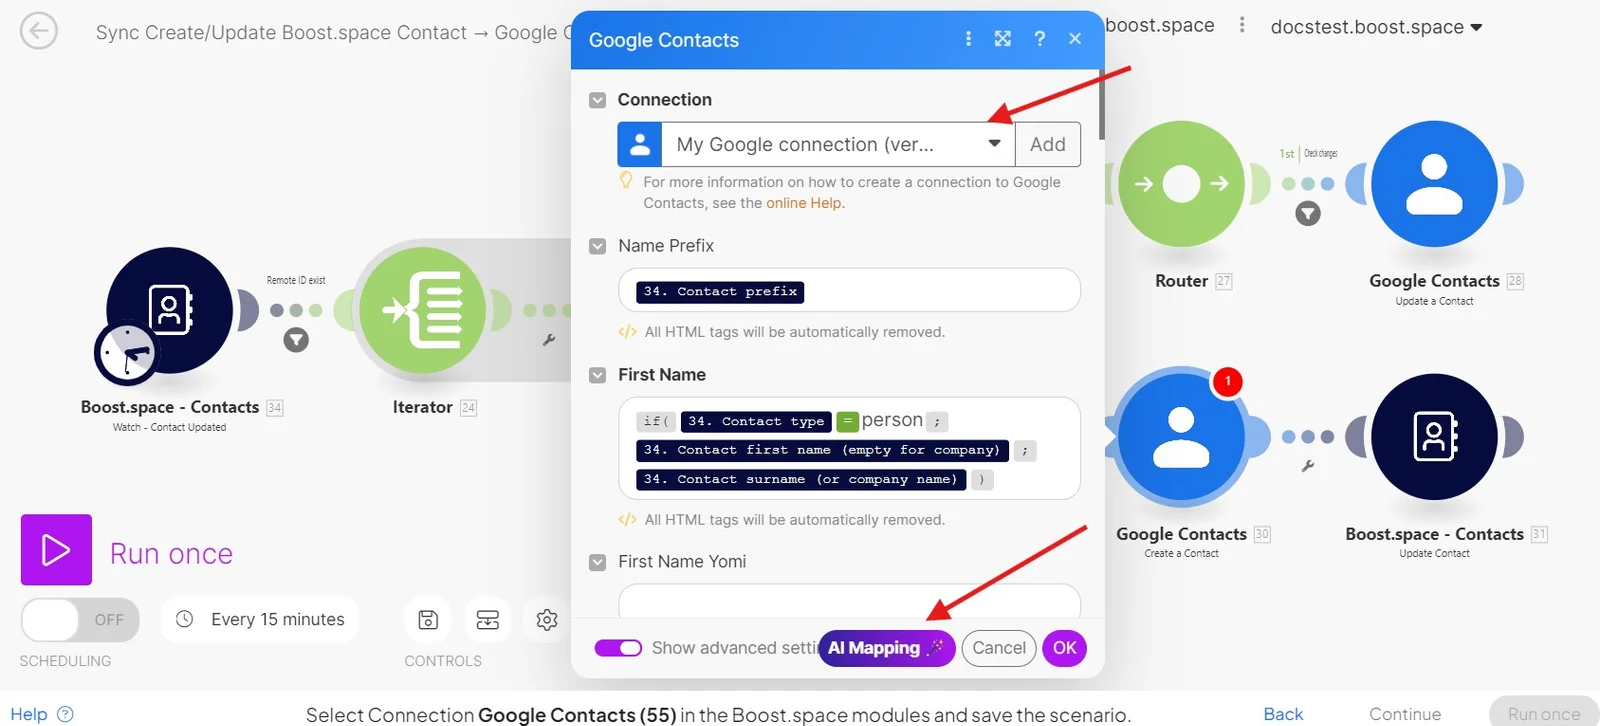Click the wrench icon before Boost.space Update Contact
The width and height of the screenshot is (1600, 726).
(x=1308, y=466)
